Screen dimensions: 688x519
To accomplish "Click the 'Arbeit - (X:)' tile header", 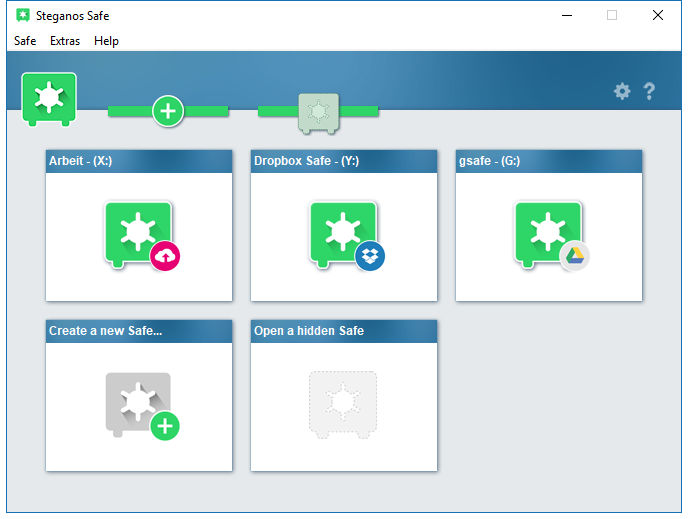I will [x=139, y=161].
